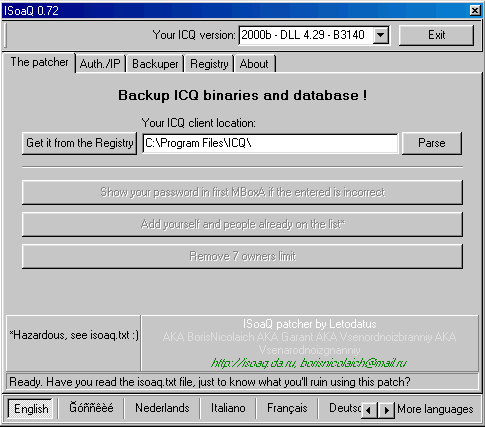485x427 pixels.
Task: Choose the Italiano language tab
Action: click(x=228, y=408)
